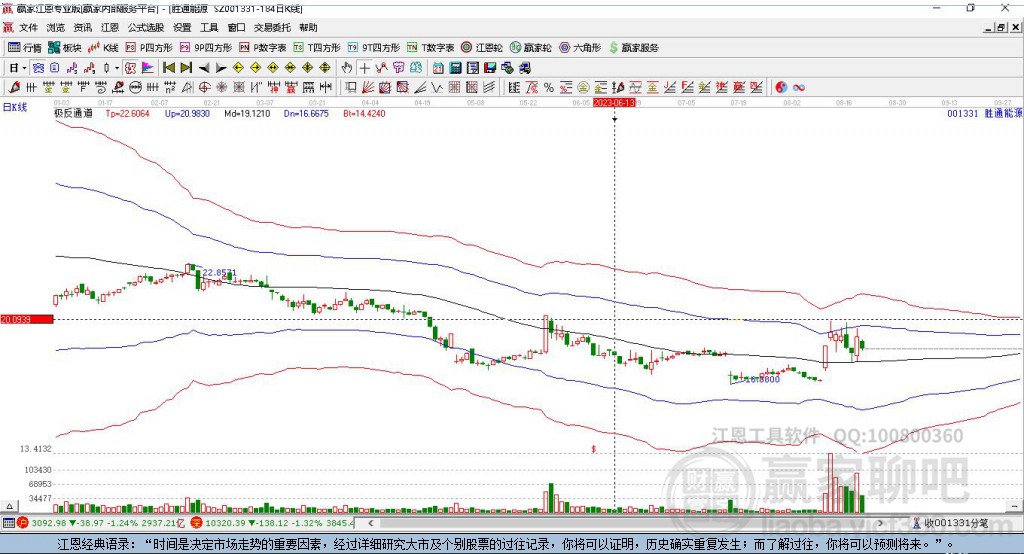Open the 交易委托 menu

pos(272,27)
